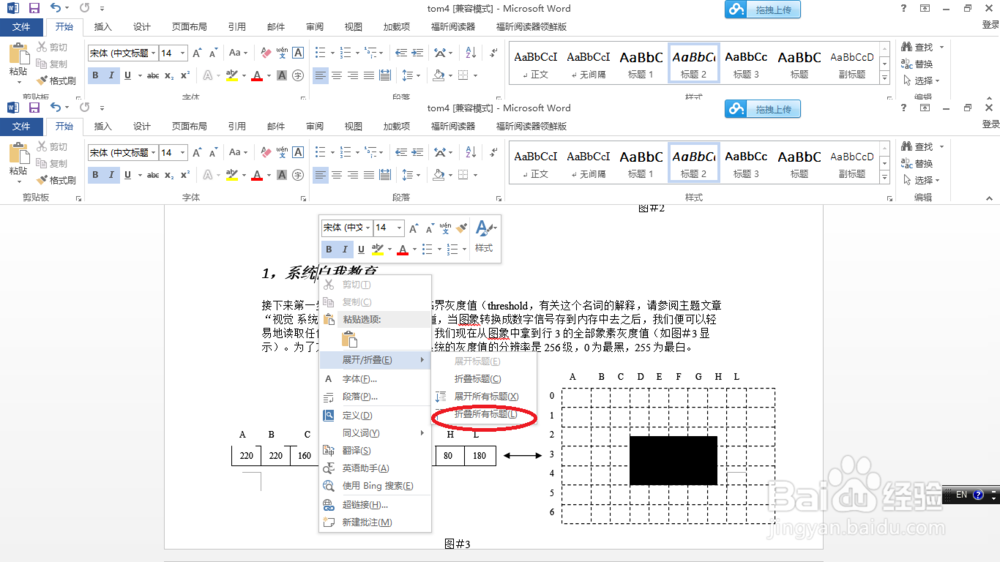1000x562 pixels.
Task: Open Aa change case dropdown in the lower ribbon
Action: [238, 152]
